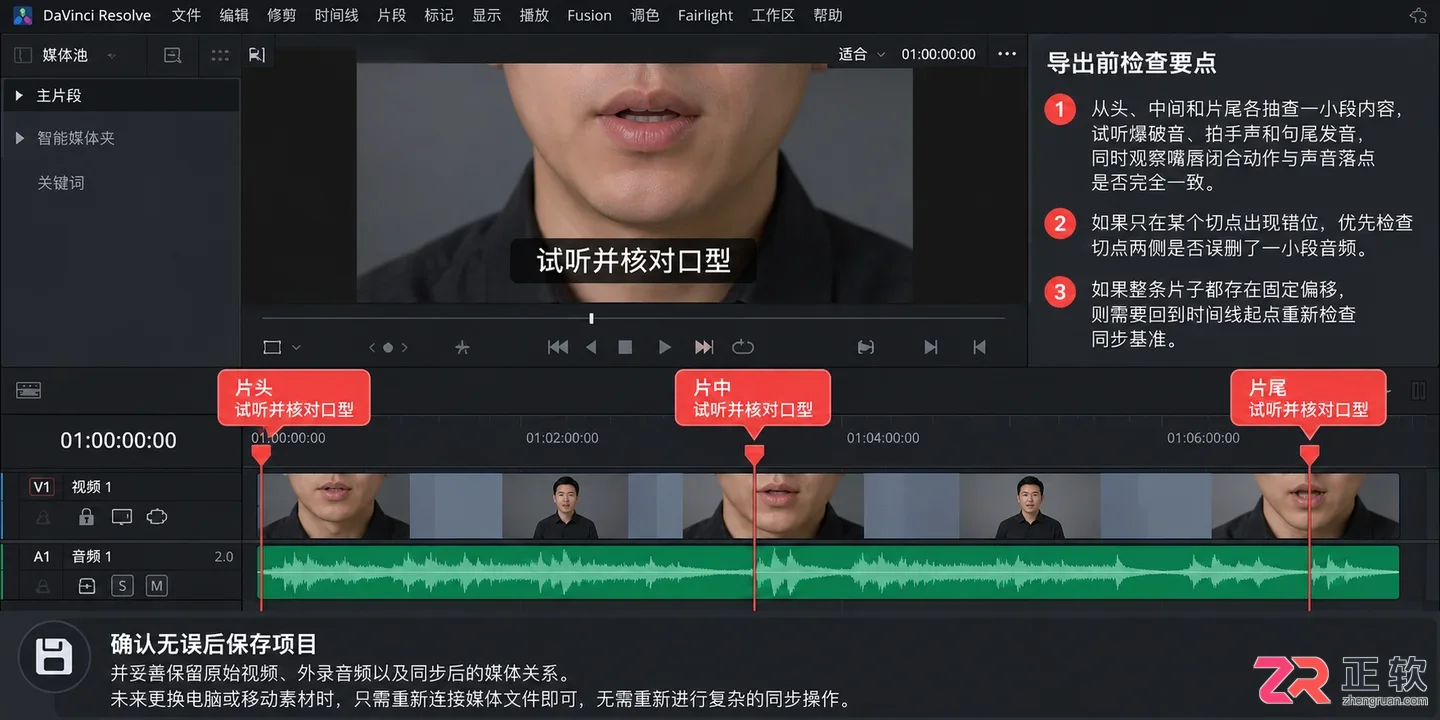Open the transform overlay mode chevron
The height and width of the screenshot is (720, 1440).
tap(296, 347)
